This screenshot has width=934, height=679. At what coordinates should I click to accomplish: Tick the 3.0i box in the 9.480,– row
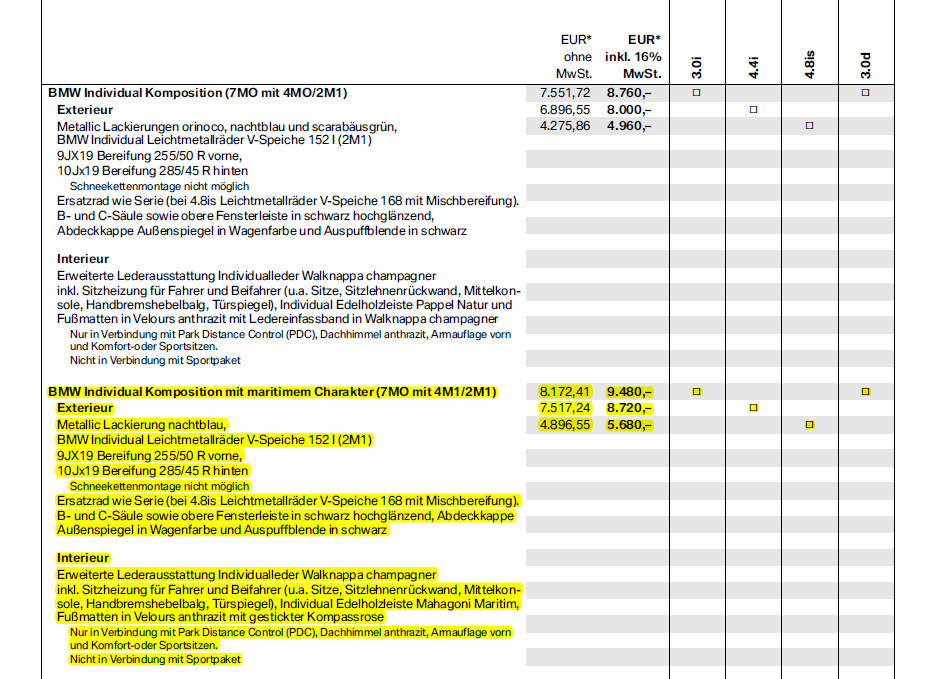pyautogui.click(x=696, y=392)
